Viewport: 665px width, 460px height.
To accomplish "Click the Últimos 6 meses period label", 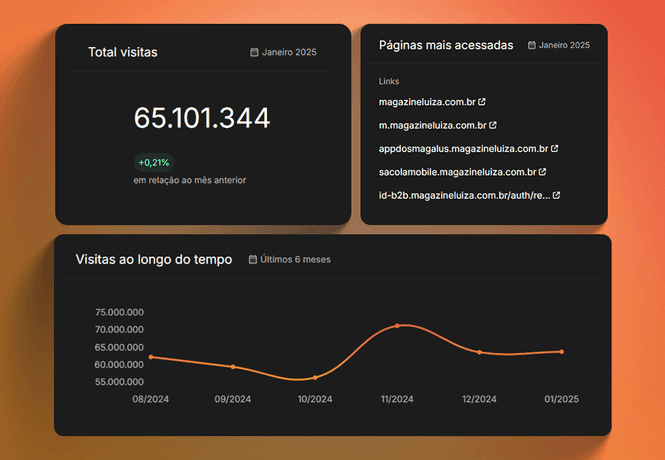I will (x=296, y=259).
